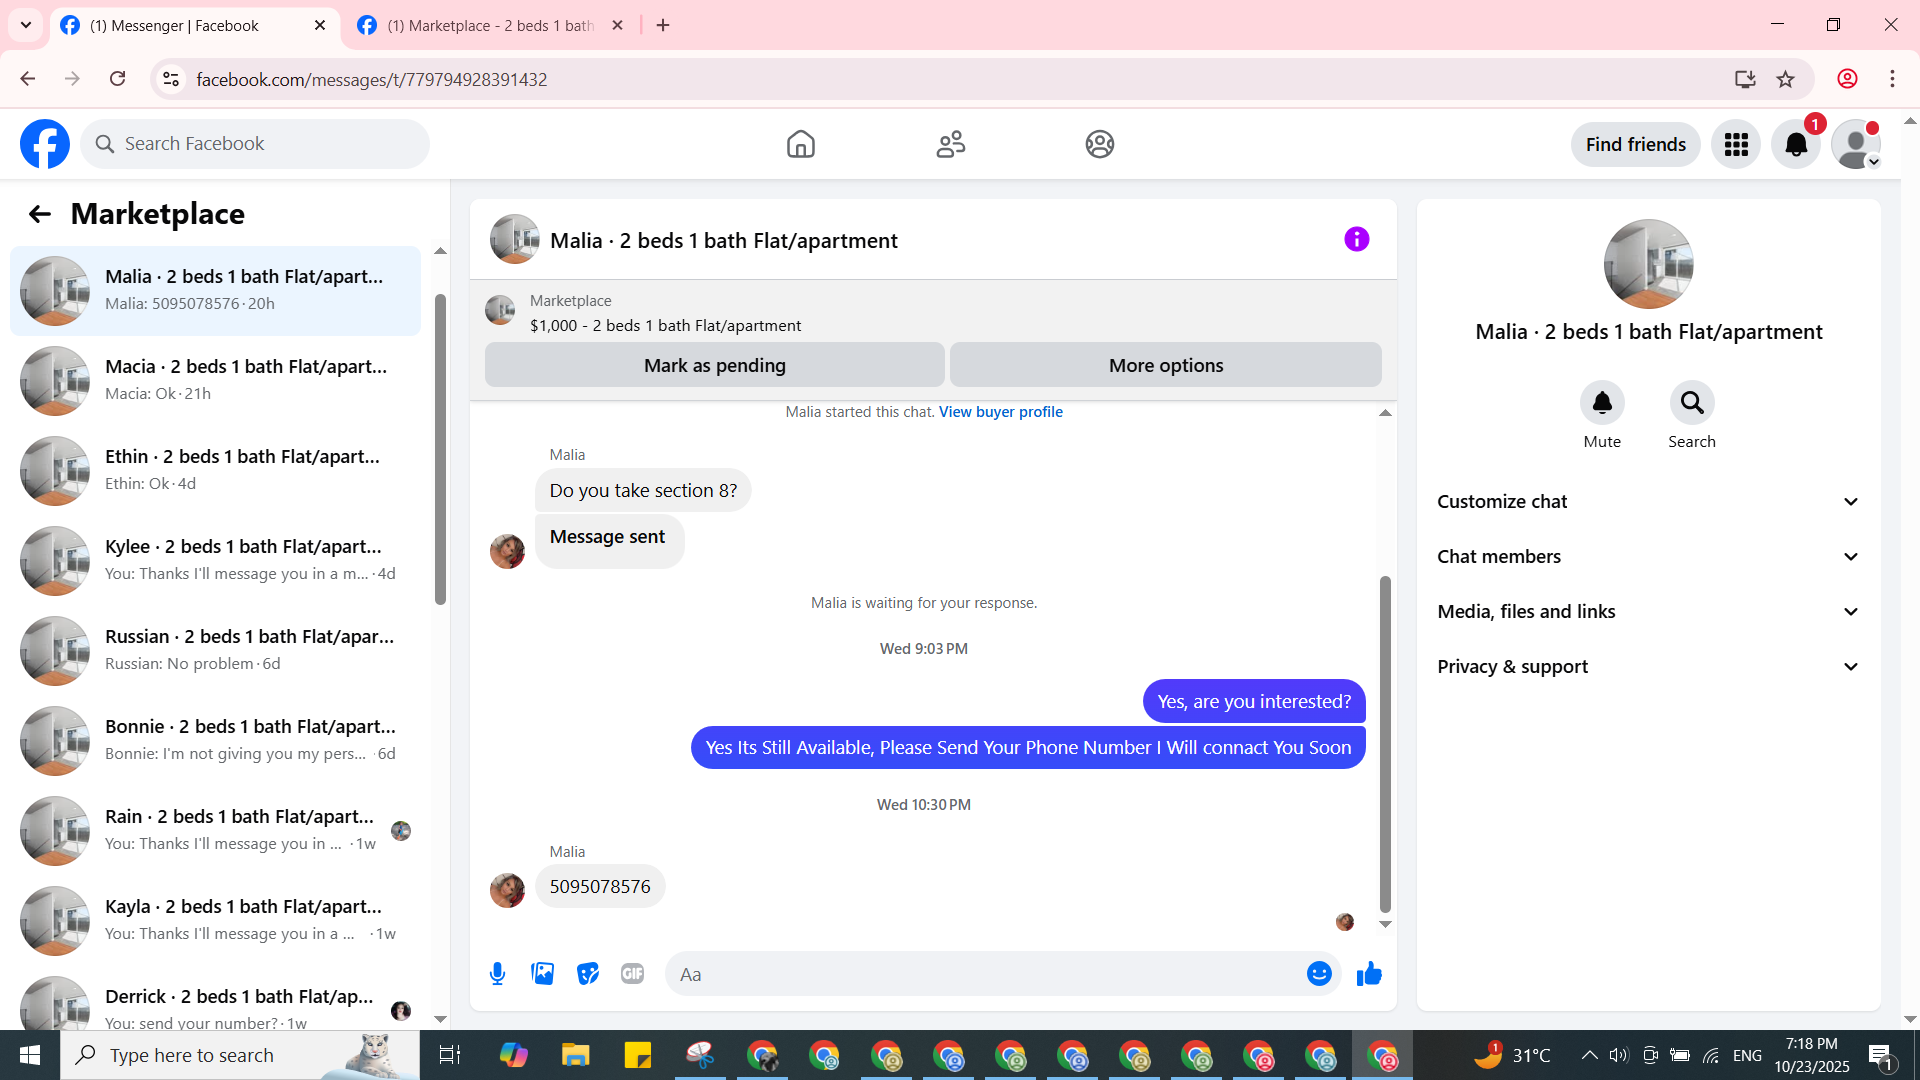This screenshot has width=1920, height=1080.
Task: Open conversation information purple icon
Action: point(1356,240)
